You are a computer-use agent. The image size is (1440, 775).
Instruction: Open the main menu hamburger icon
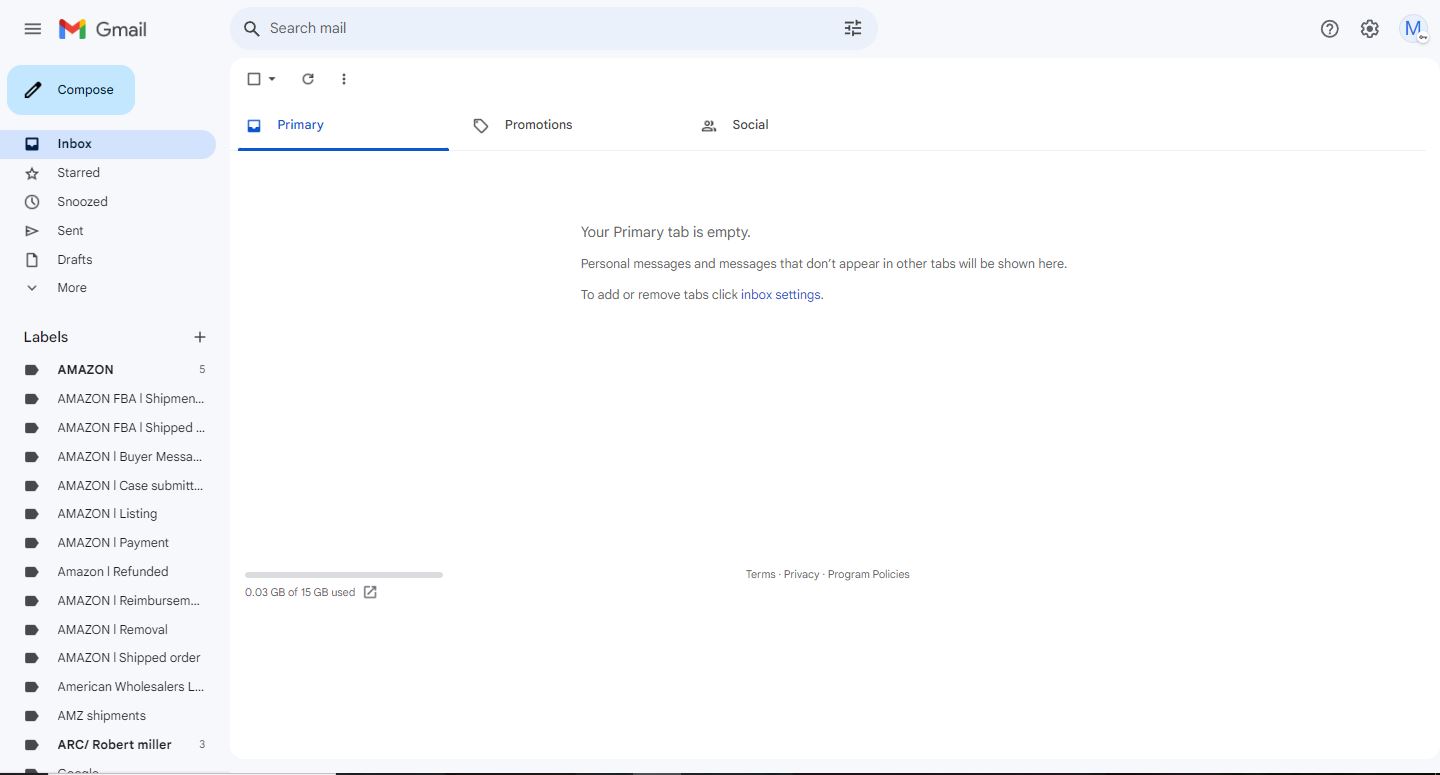tap(33, 29)
